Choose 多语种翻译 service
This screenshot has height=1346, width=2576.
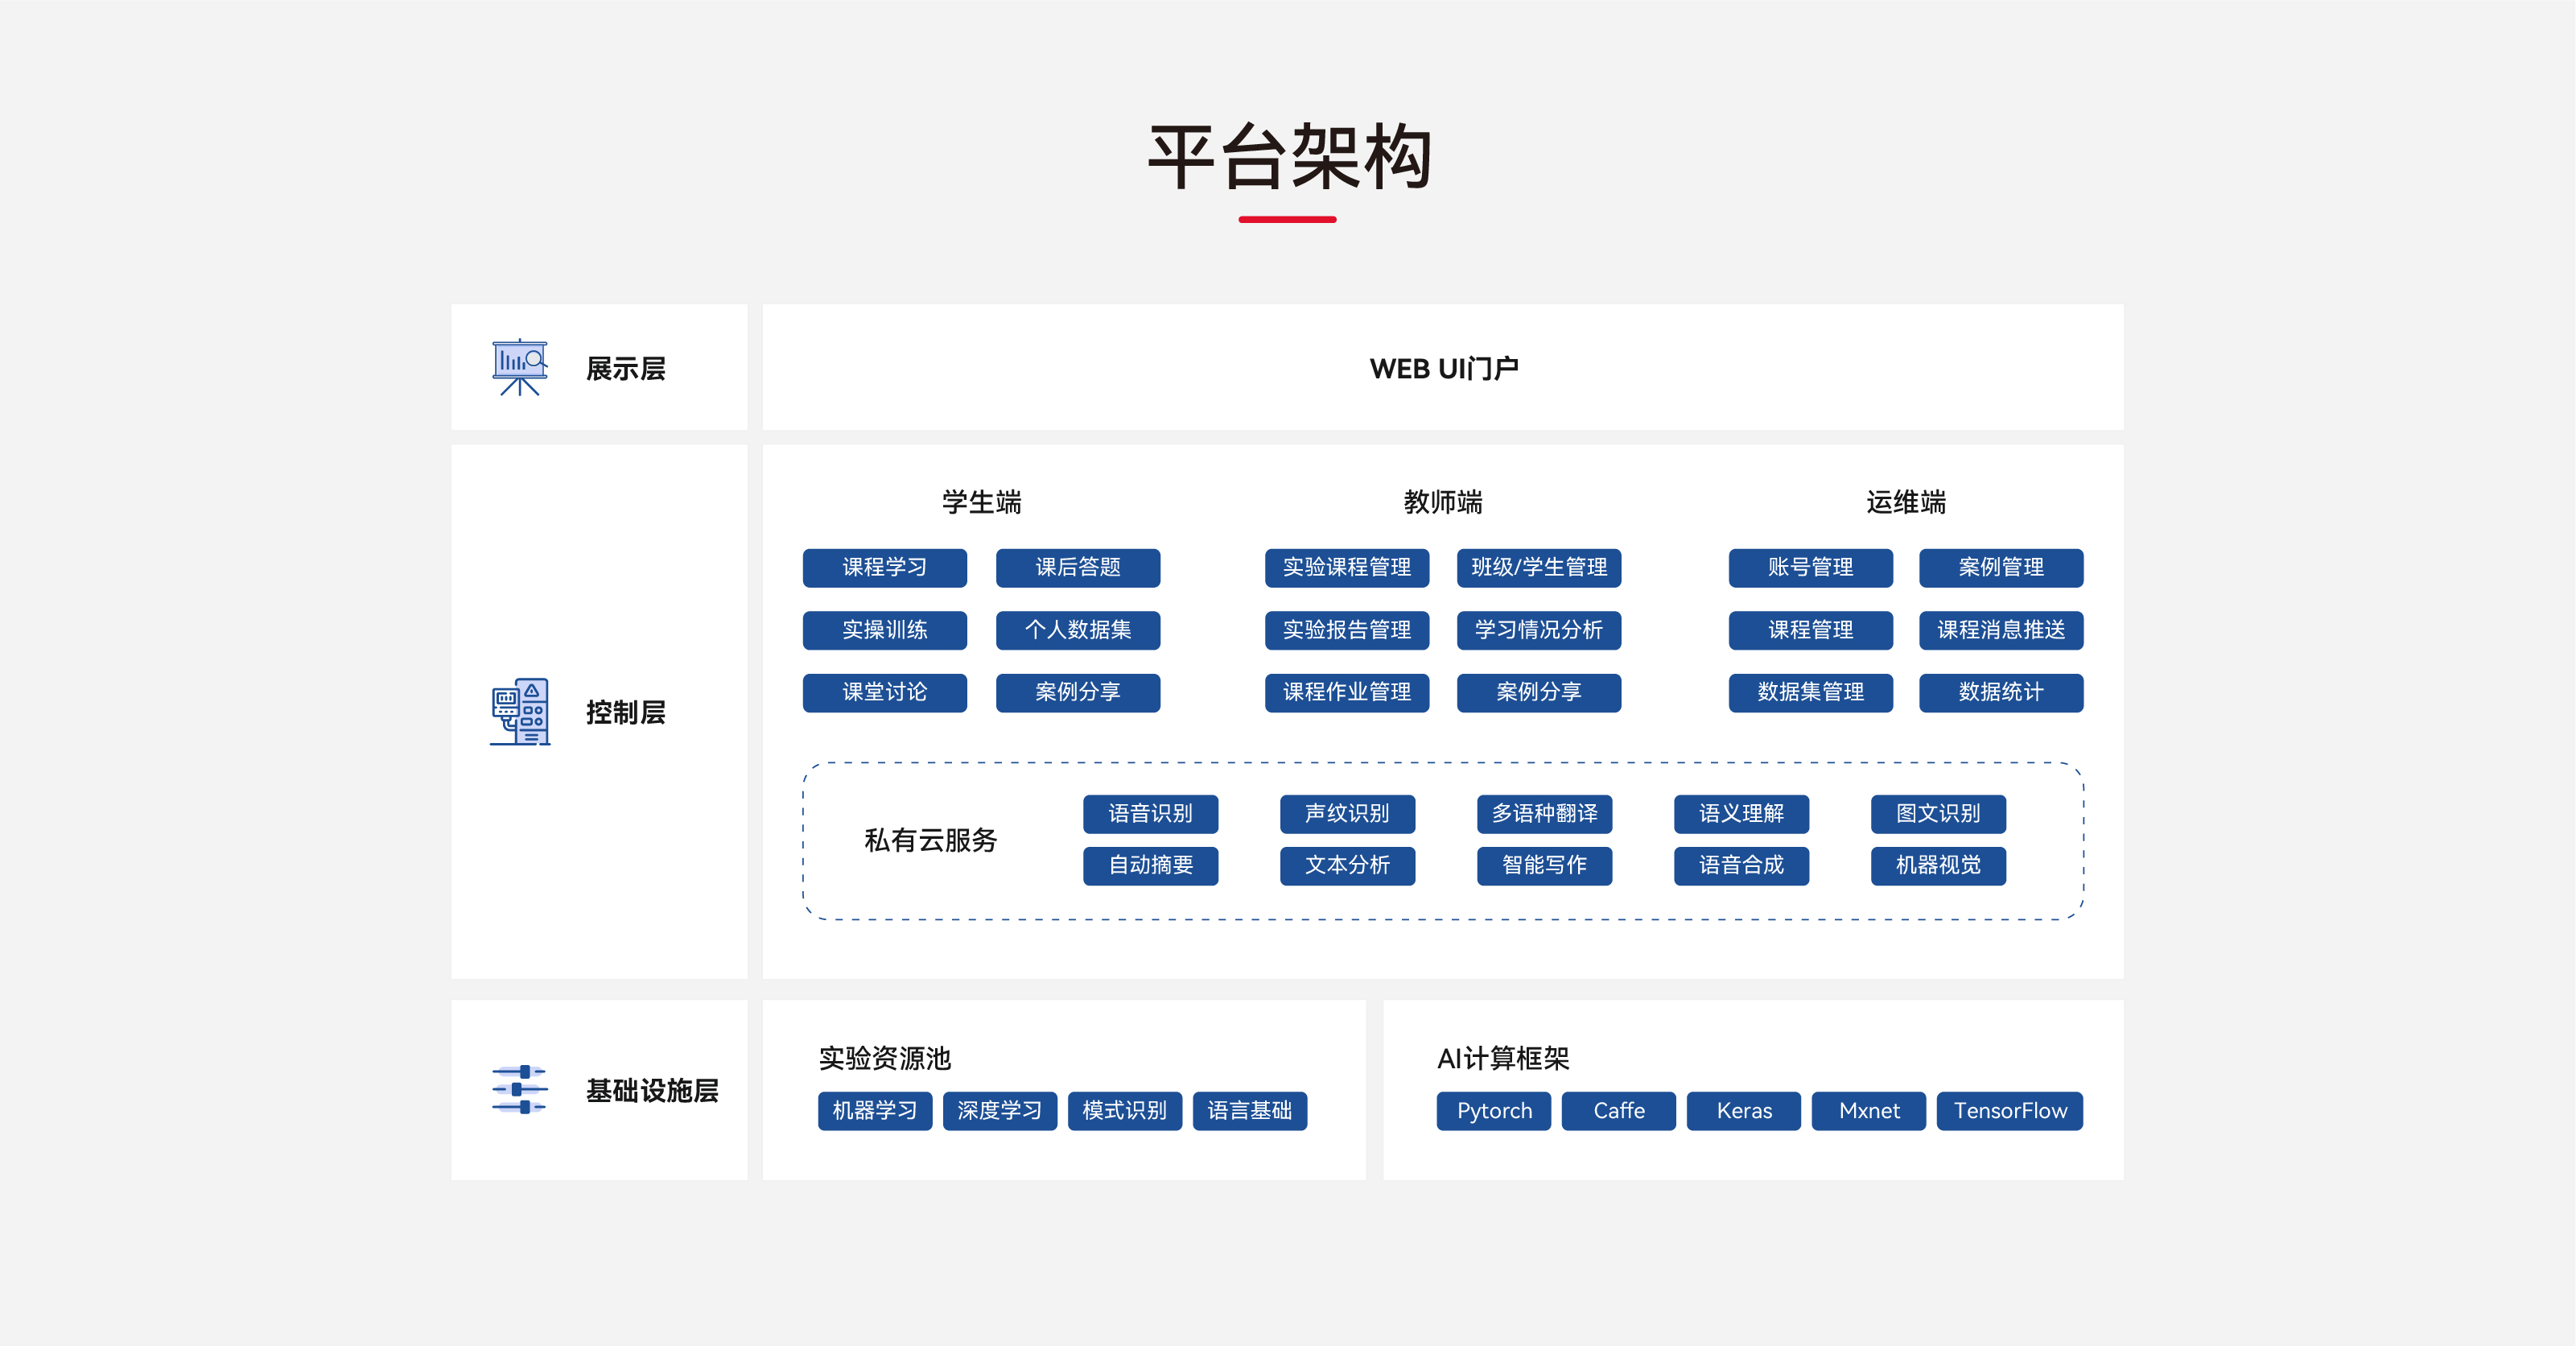pos(1545,814)
